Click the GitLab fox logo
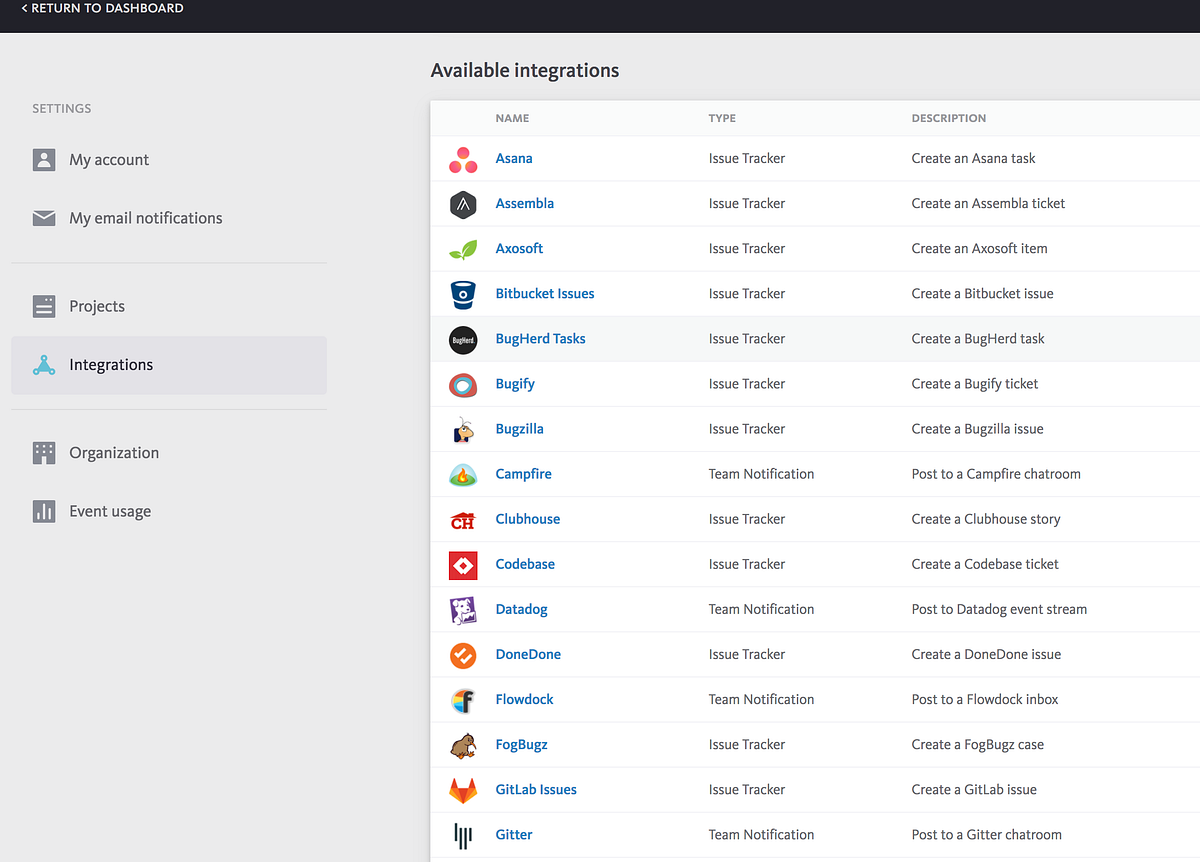The image size is (1200, 862). click(462, 790)
